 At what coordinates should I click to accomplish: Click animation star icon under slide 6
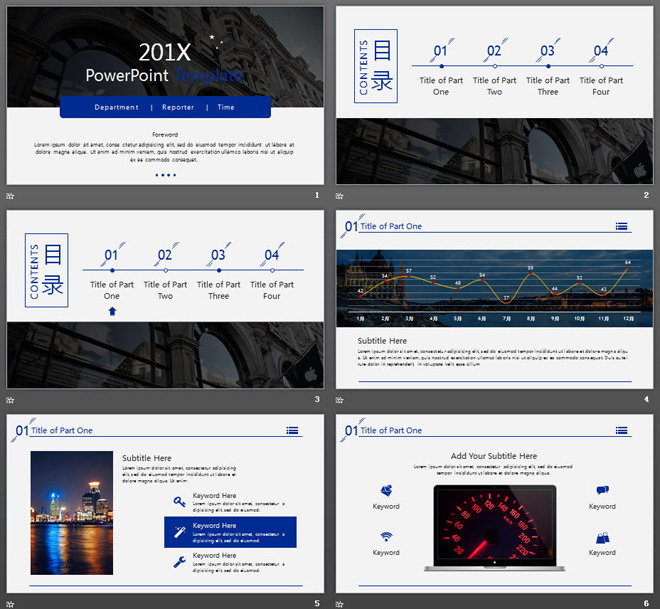[x=339, y=604]
